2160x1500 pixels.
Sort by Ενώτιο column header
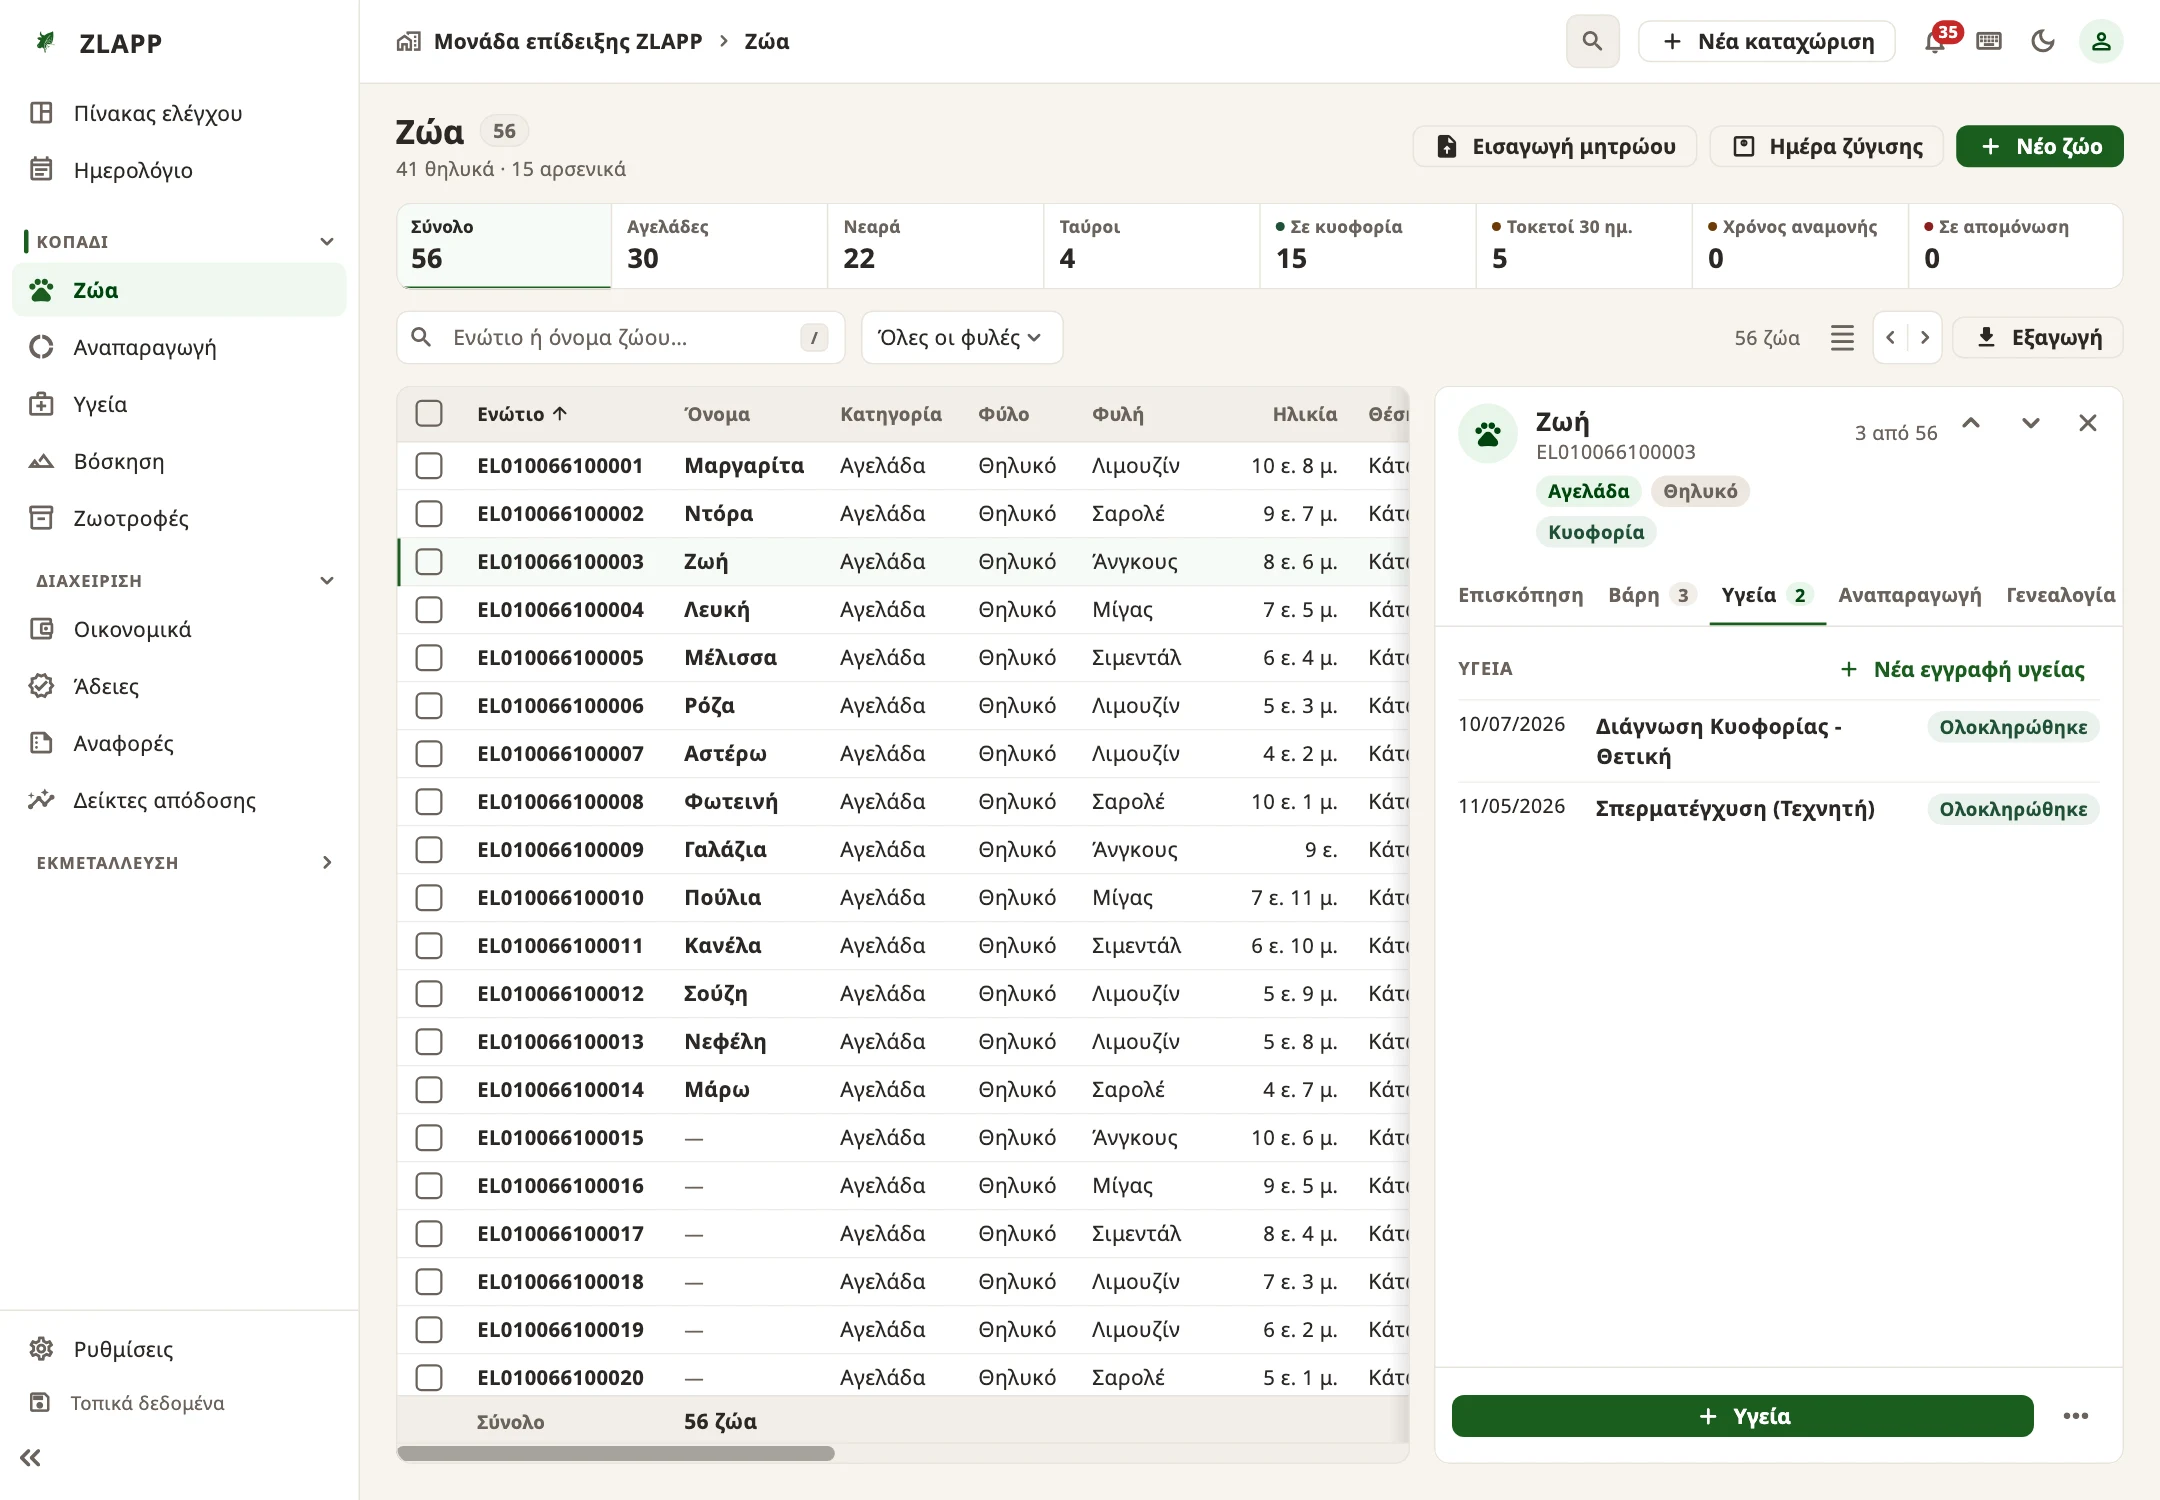pyautogui.click(x=522, y=414)
